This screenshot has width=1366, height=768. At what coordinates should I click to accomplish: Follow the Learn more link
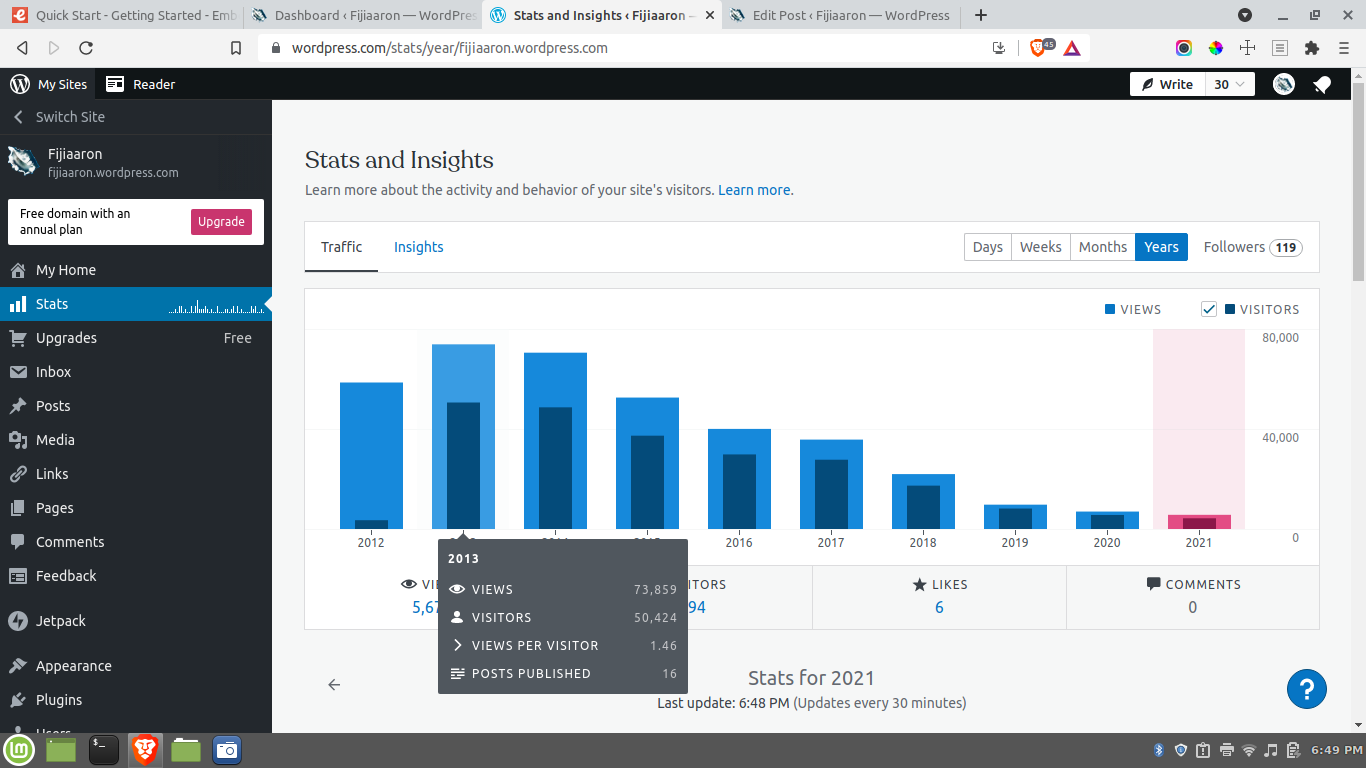pos(755,190)
